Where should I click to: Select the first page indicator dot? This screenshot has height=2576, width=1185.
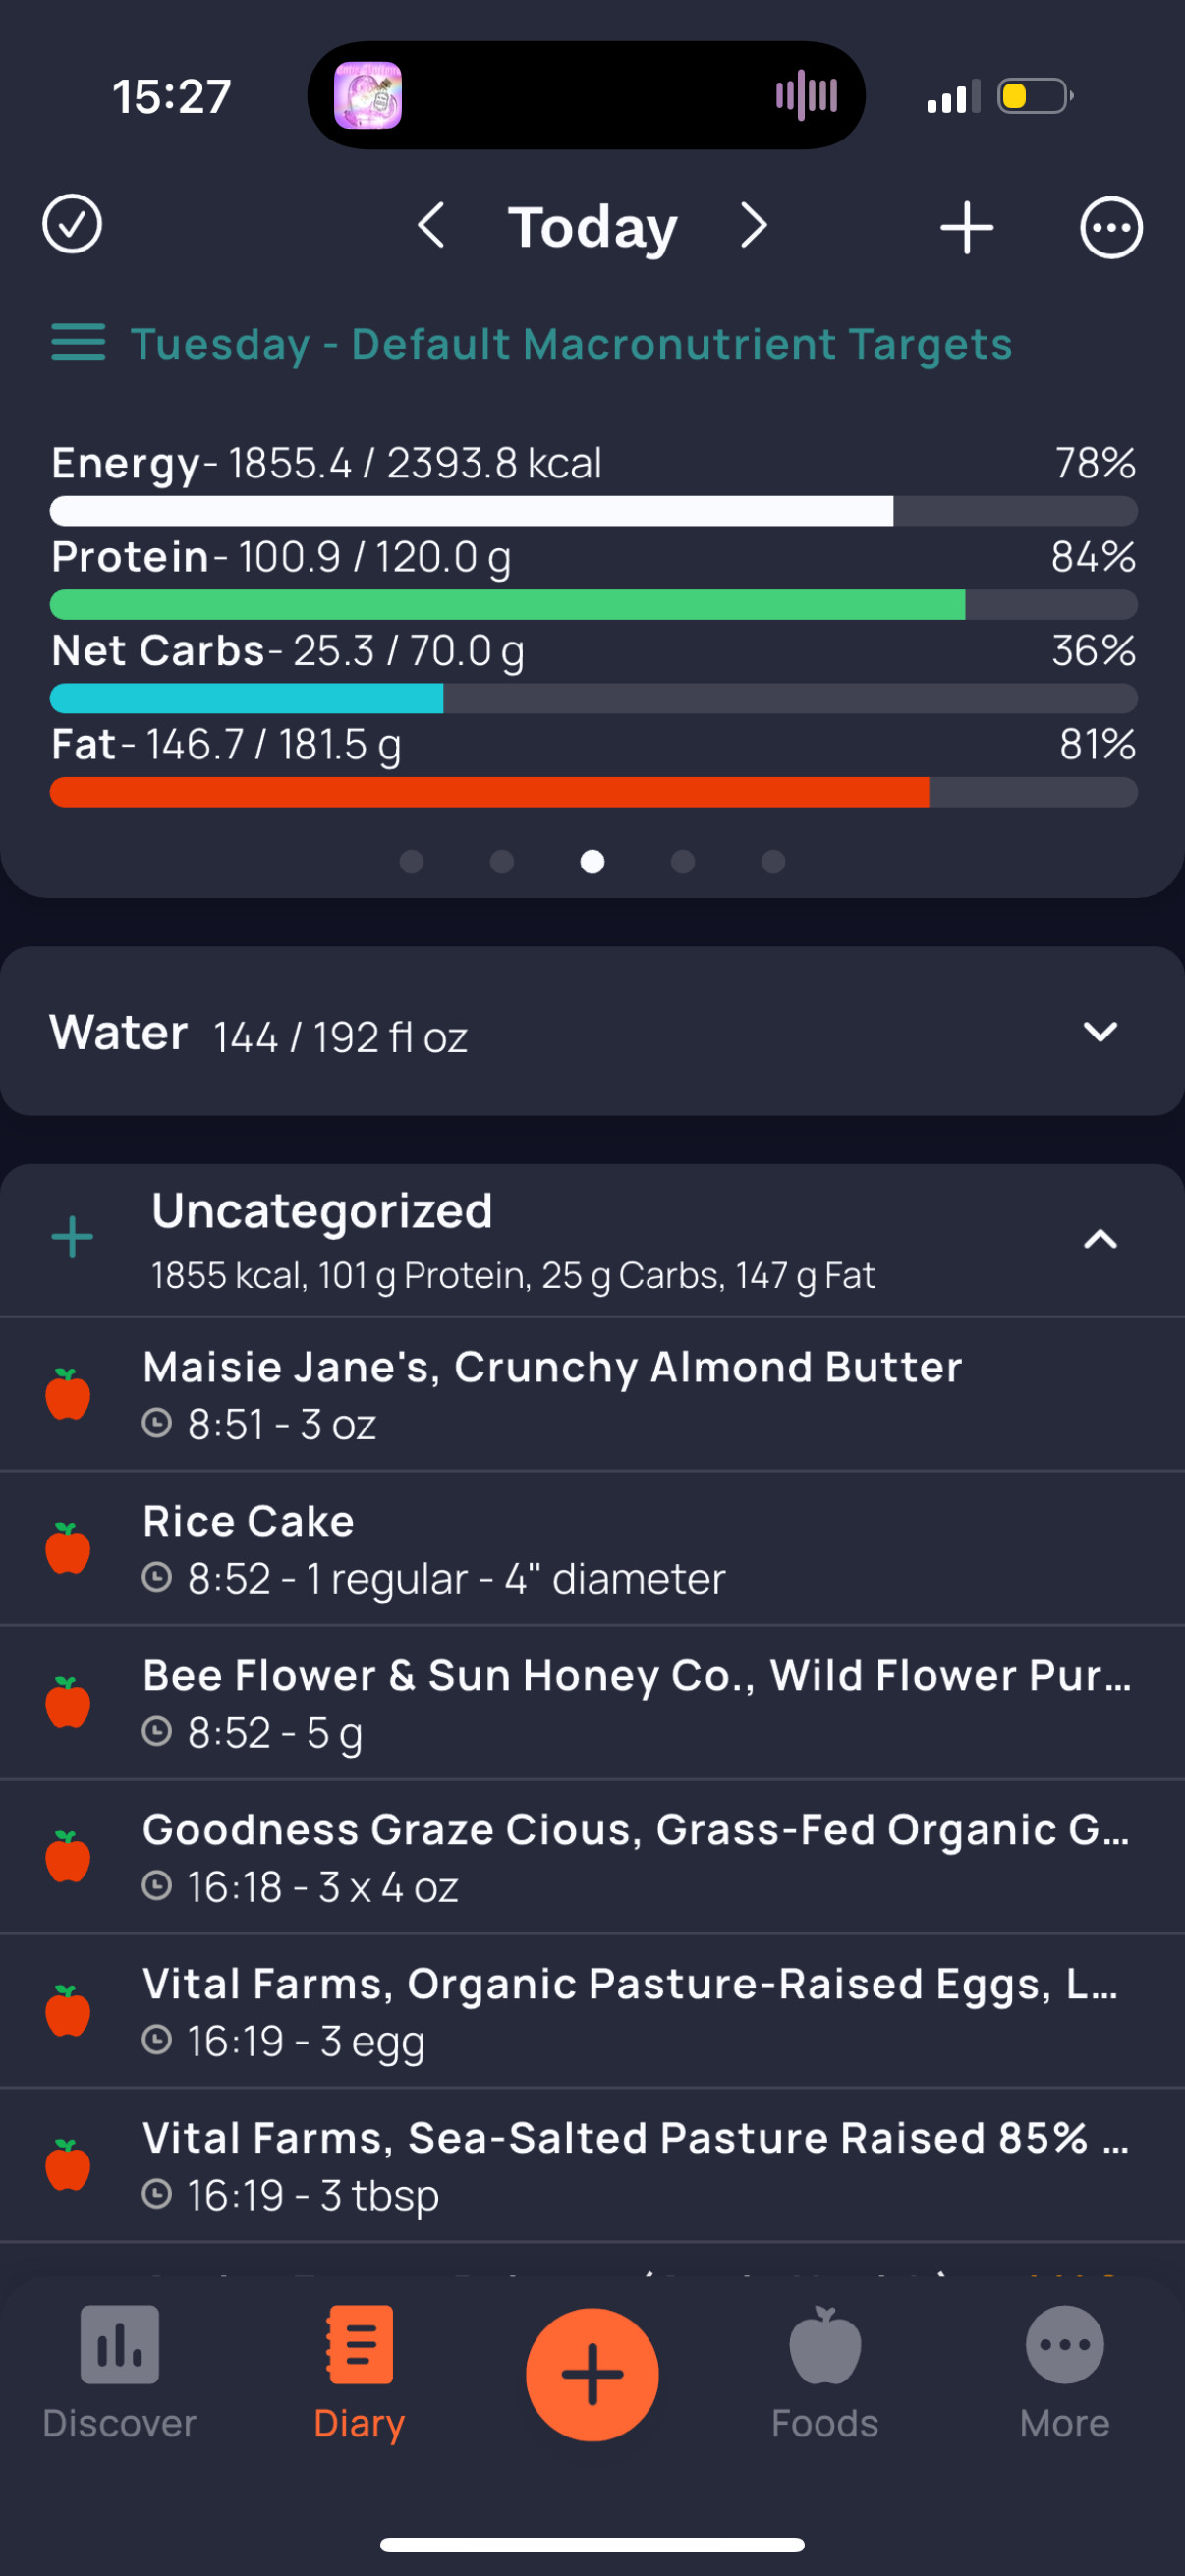(x=412, y=862)
